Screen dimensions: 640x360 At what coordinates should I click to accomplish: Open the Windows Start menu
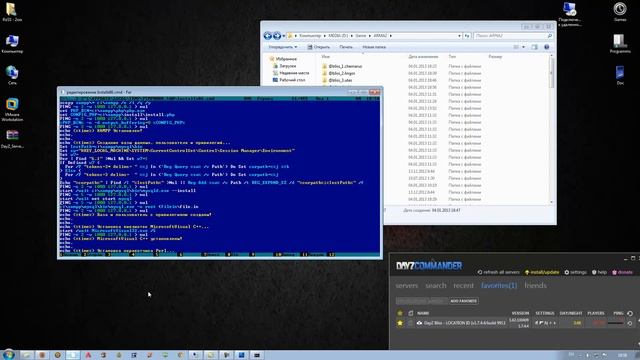click(8, 355)
